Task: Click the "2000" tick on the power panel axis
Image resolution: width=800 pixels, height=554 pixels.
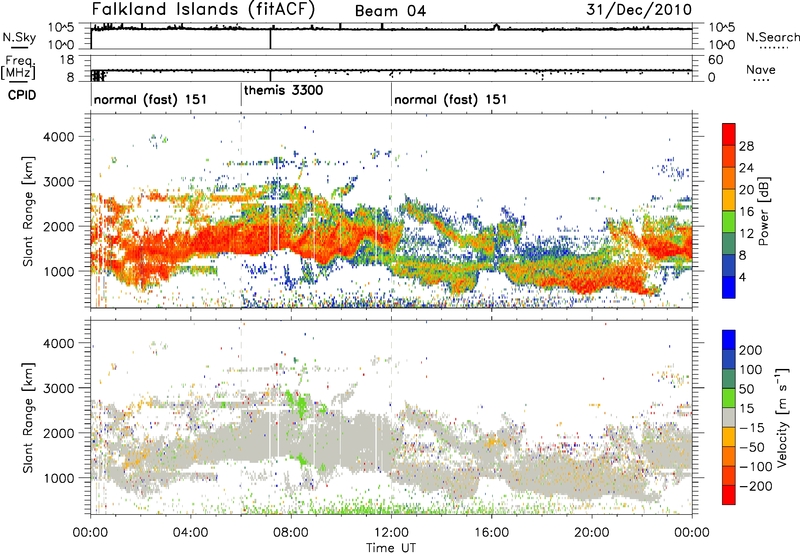Action: coord(59,226)
